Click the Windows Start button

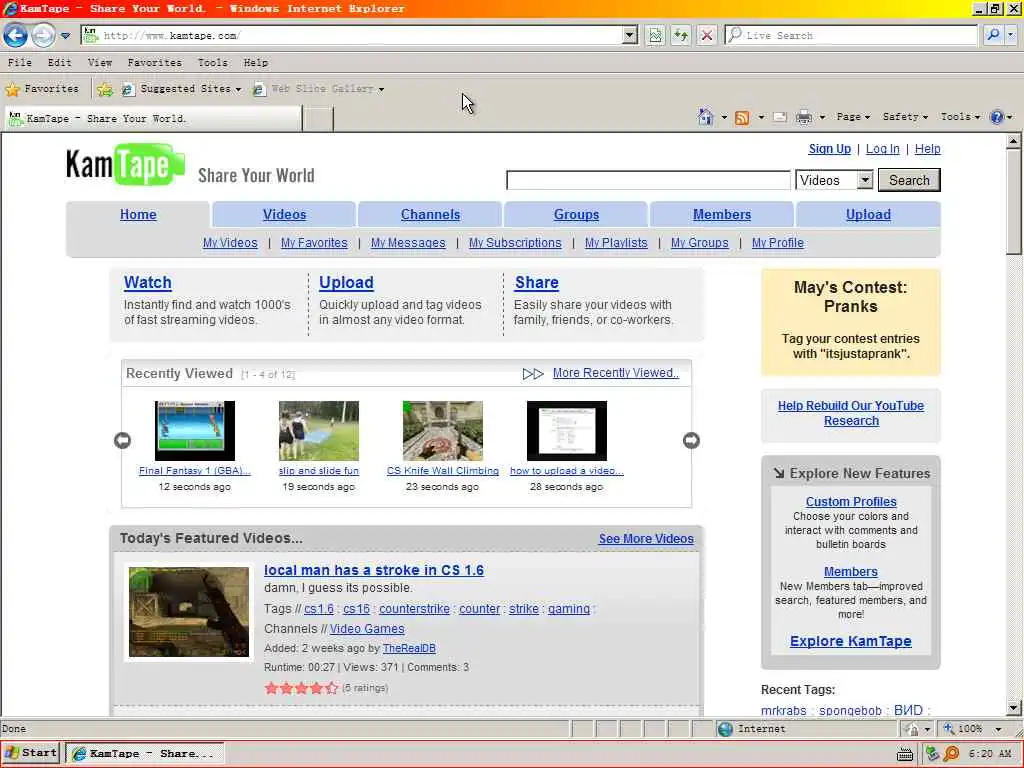click(x=31, y=753)
